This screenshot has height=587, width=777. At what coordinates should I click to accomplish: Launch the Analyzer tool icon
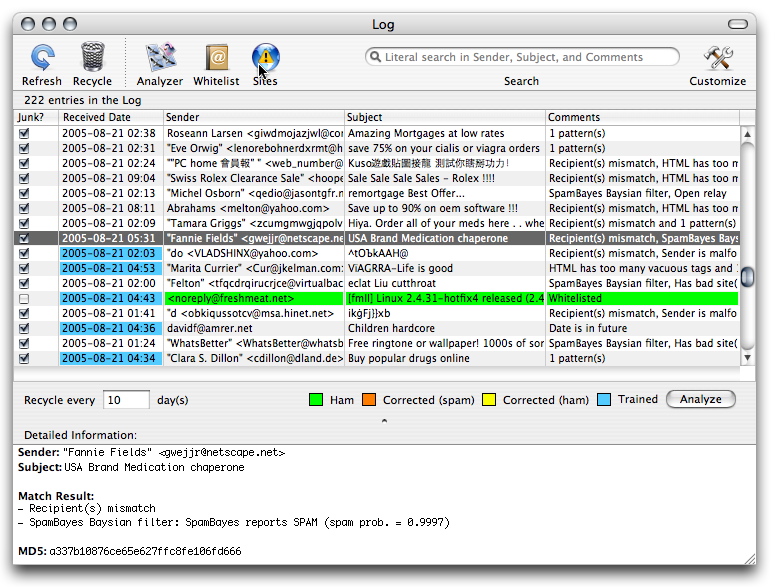160,58
